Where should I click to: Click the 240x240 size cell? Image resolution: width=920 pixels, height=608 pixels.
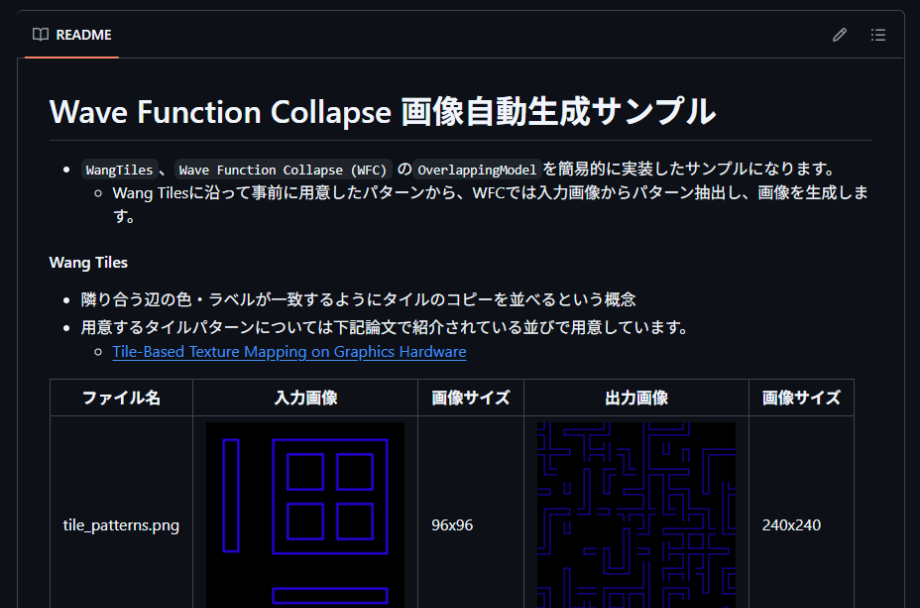coord(791,525)
